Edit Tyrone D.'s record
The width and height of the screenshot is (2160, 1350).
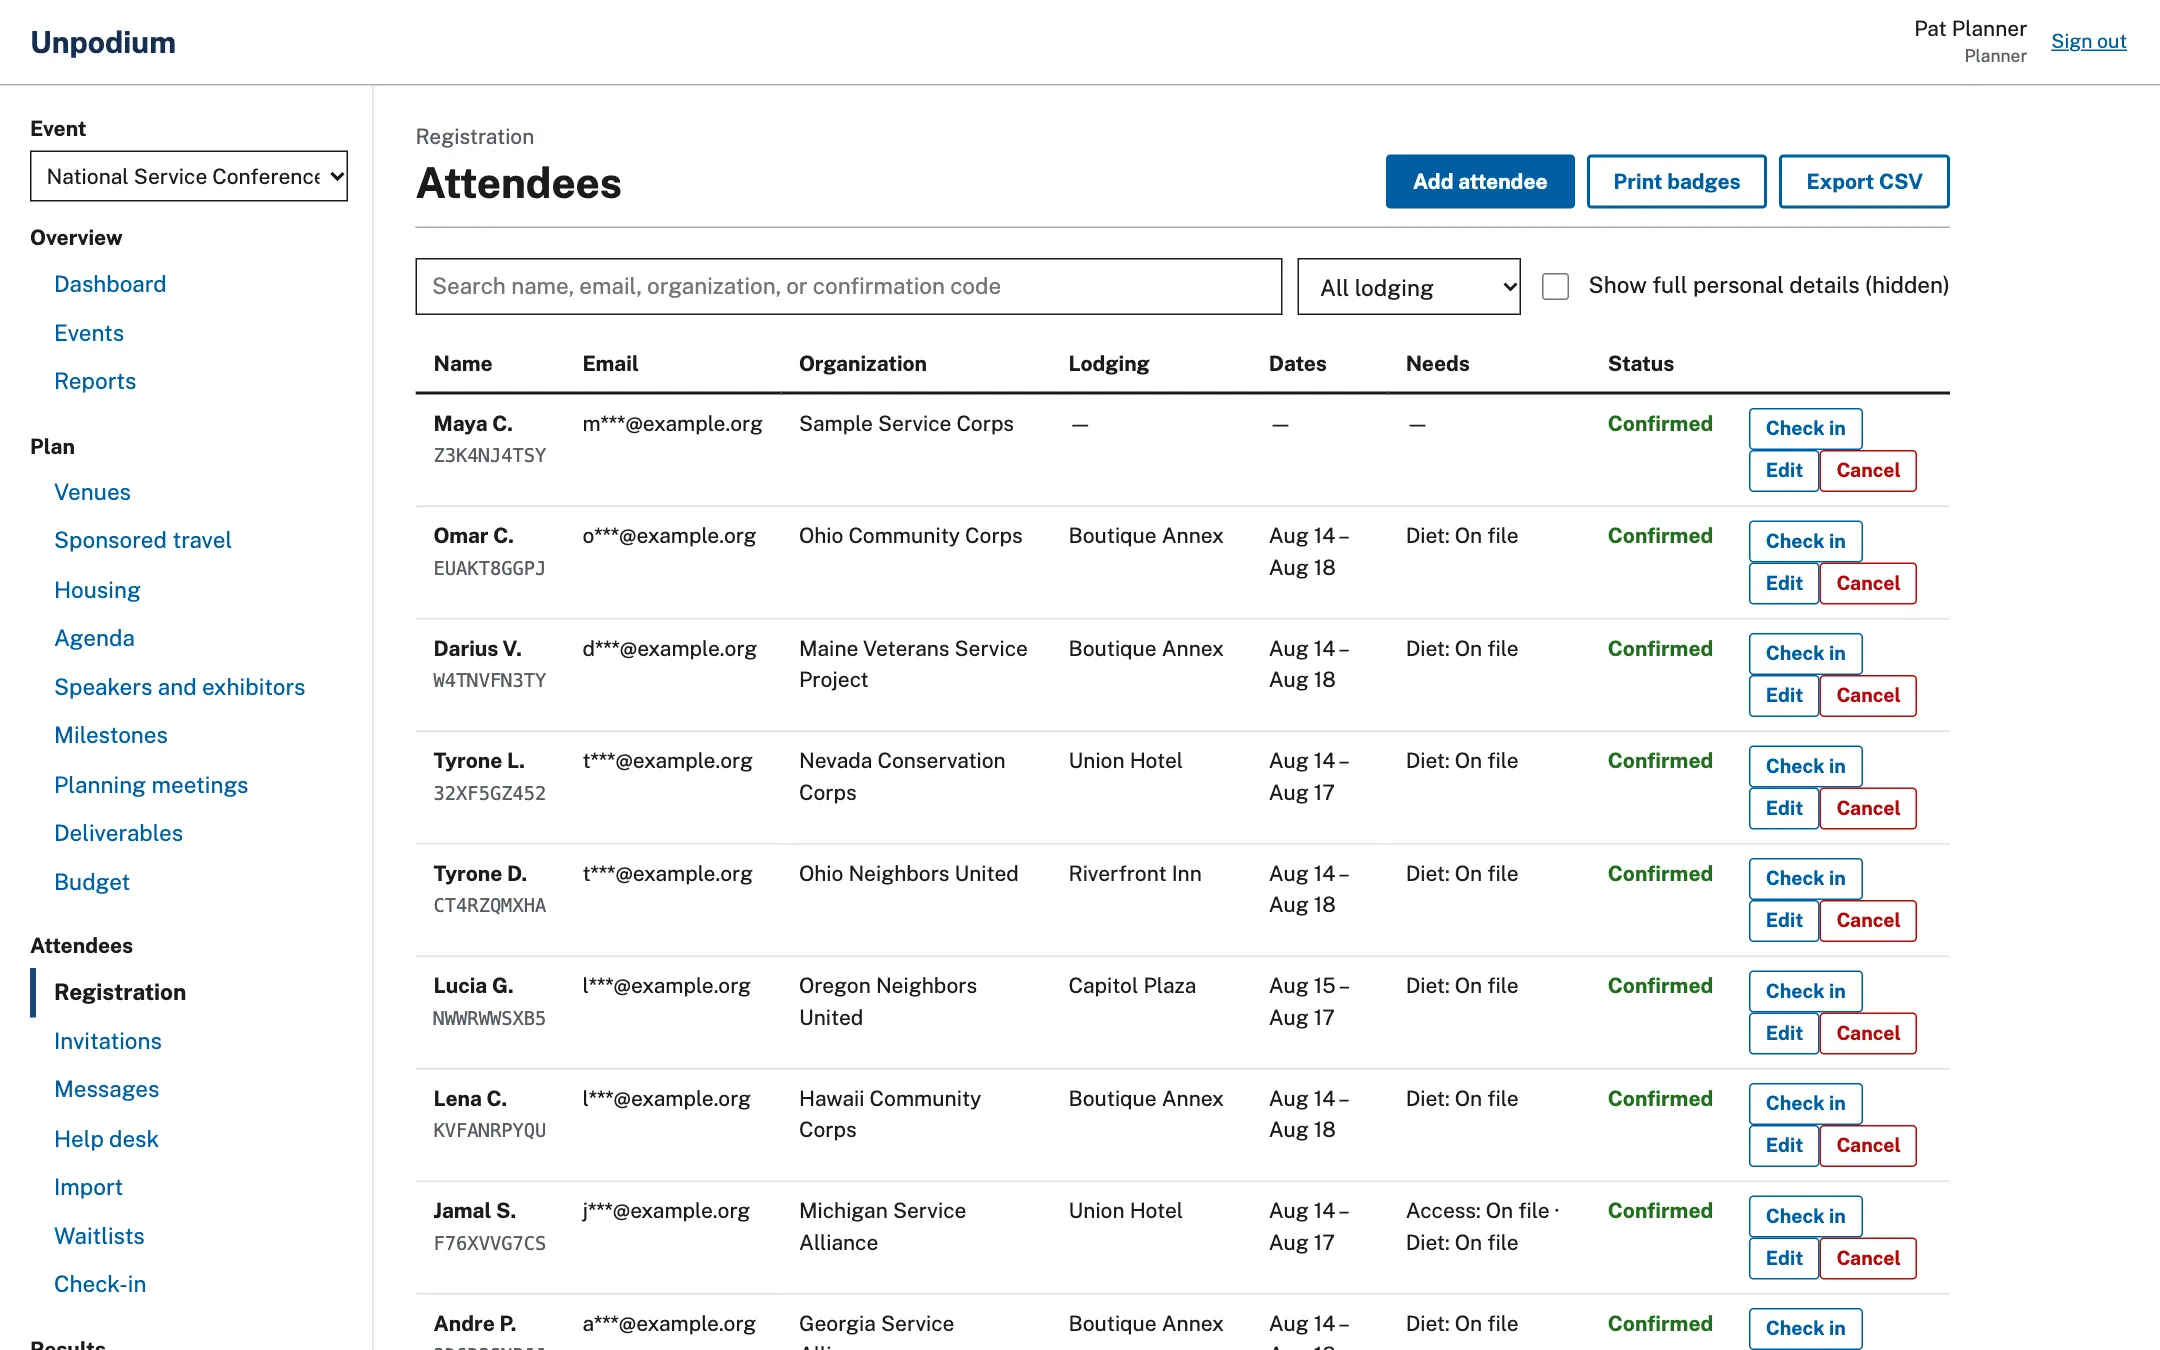tap(1783, 921)
